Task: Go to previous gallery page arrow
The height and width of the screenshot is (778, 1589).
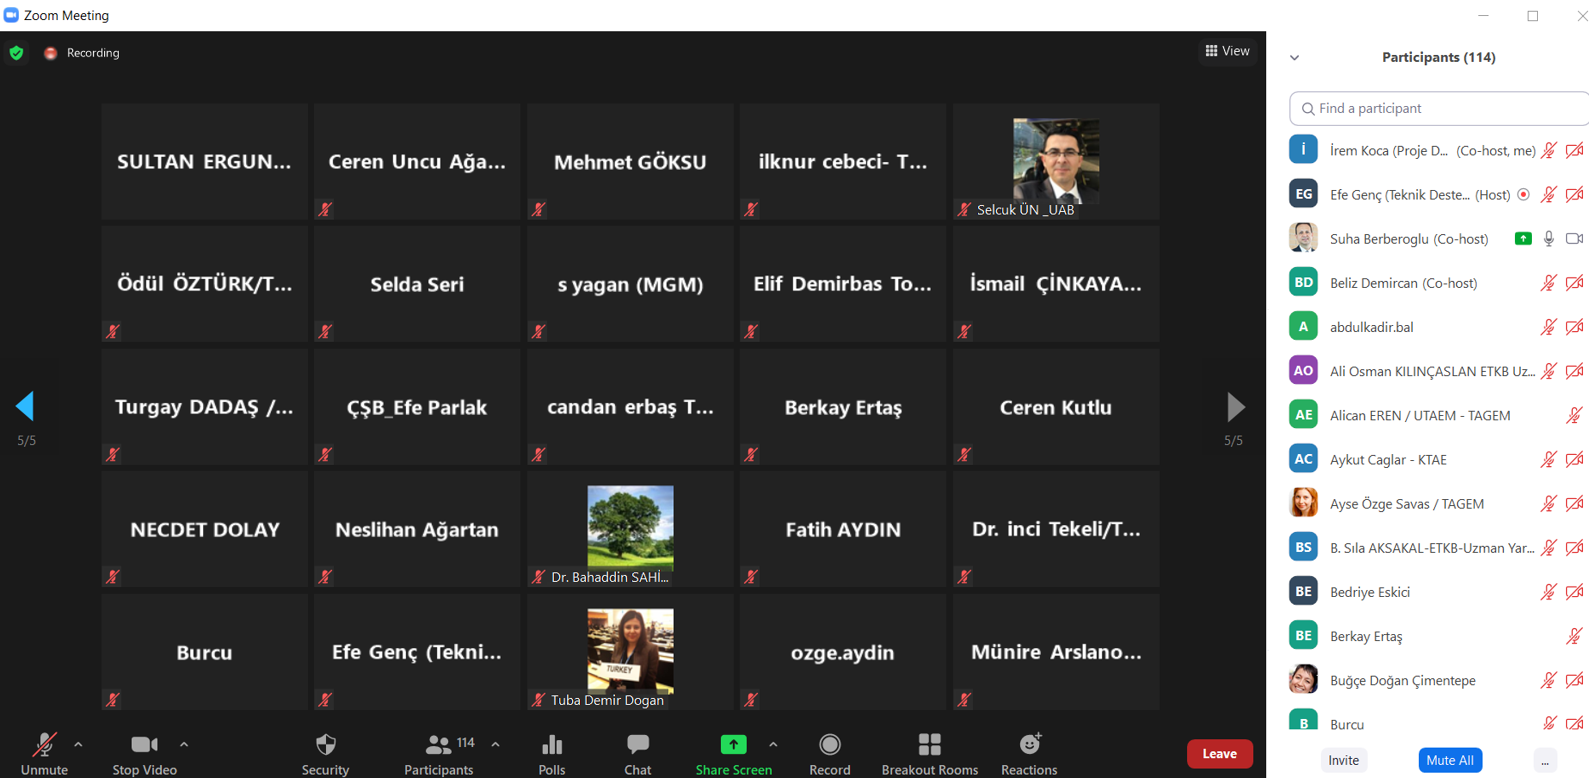Action: coord(26,406)
